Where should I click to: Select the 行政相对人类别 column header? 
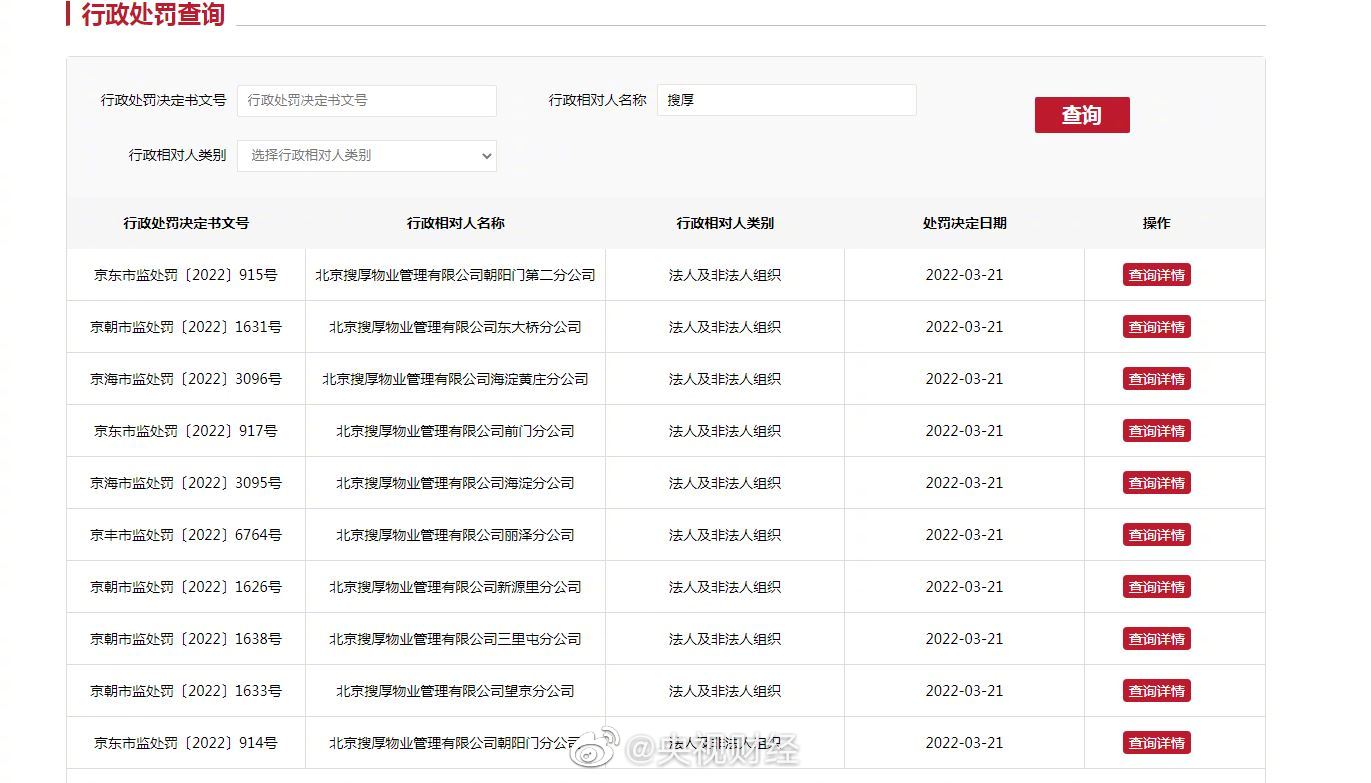tap(725, 223)
